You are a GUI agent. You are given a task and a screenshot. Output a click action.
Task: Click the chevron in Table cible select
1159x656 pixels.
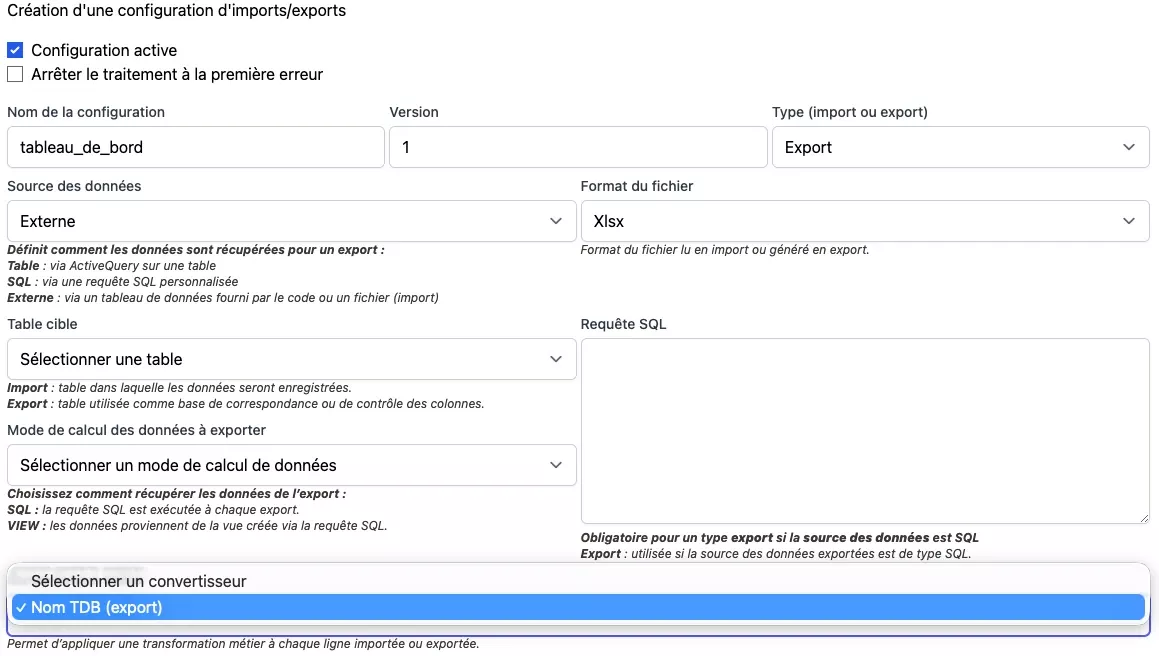[556, 359]
